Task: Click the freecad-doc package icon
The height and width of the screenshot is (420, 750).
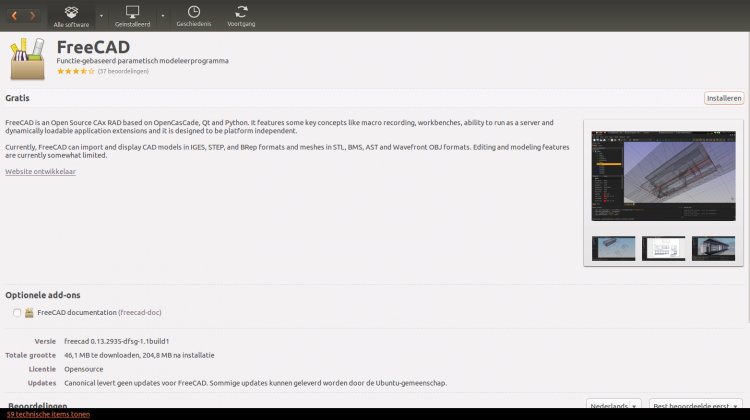Action: click(x=29, y=312)
